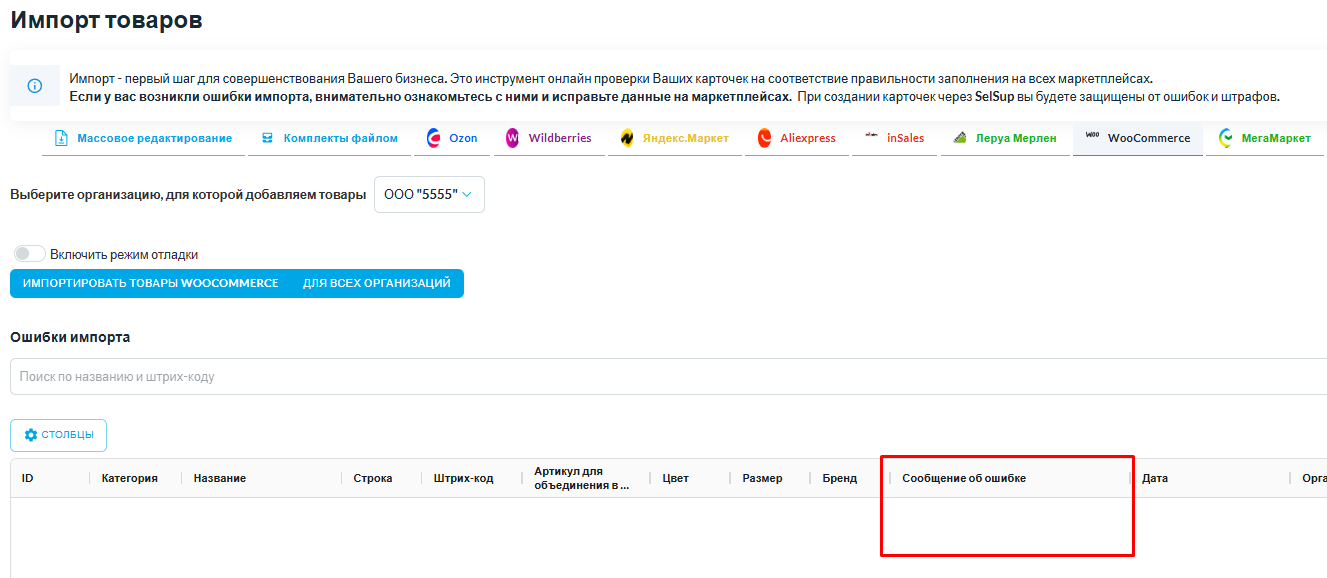Click the Штрих-код column header
This screenshot has height=578, width=1327.
[x=464, y=478]
